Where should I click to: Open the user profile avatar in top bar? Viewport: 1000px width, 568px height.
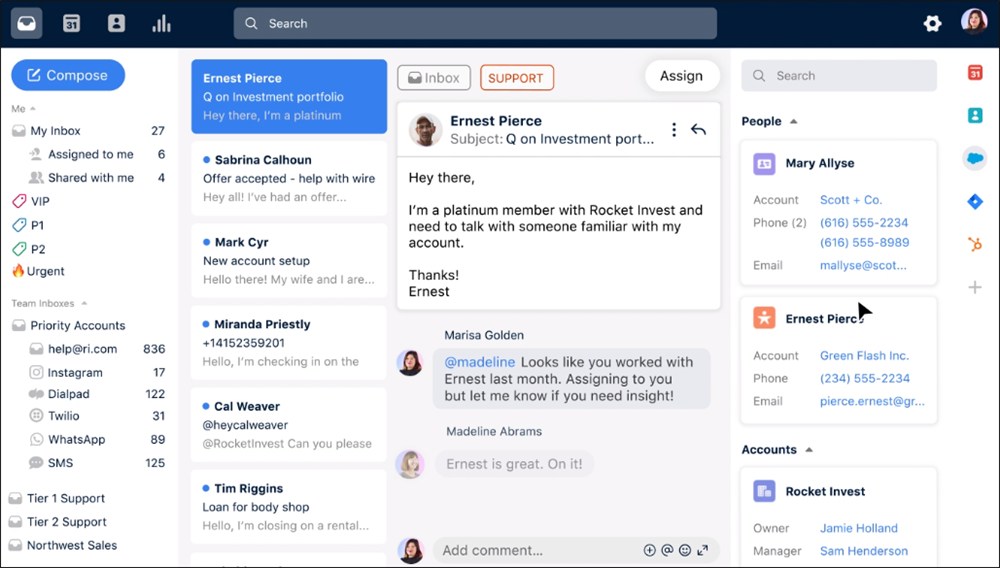974,22
